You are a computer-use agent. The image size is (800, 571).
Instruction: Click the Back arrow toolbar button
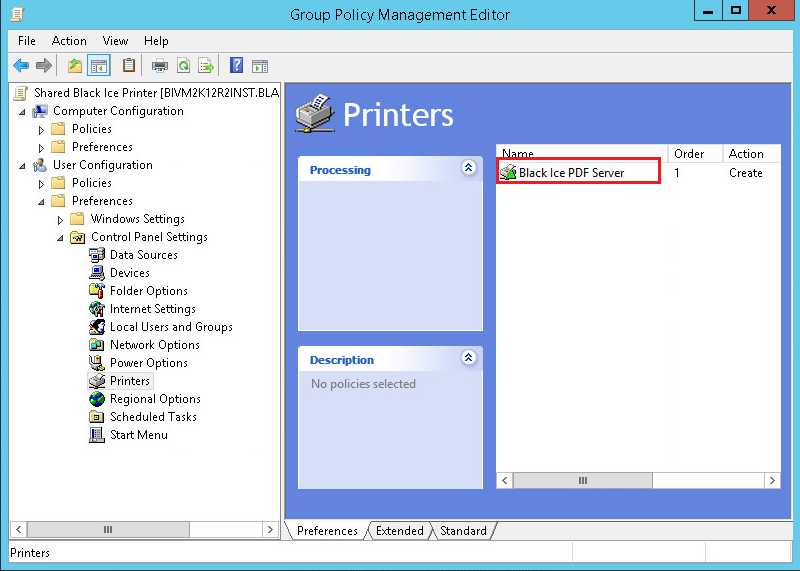tap(21, 66)
